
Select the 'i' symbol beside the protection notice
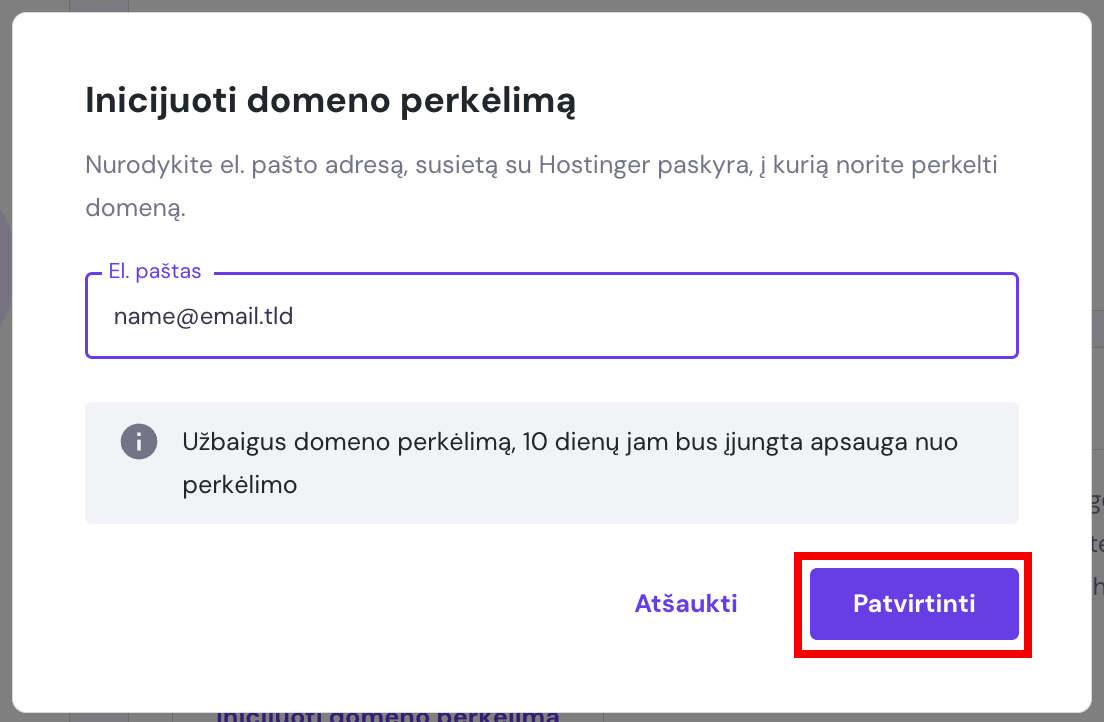tap(140, 441)
